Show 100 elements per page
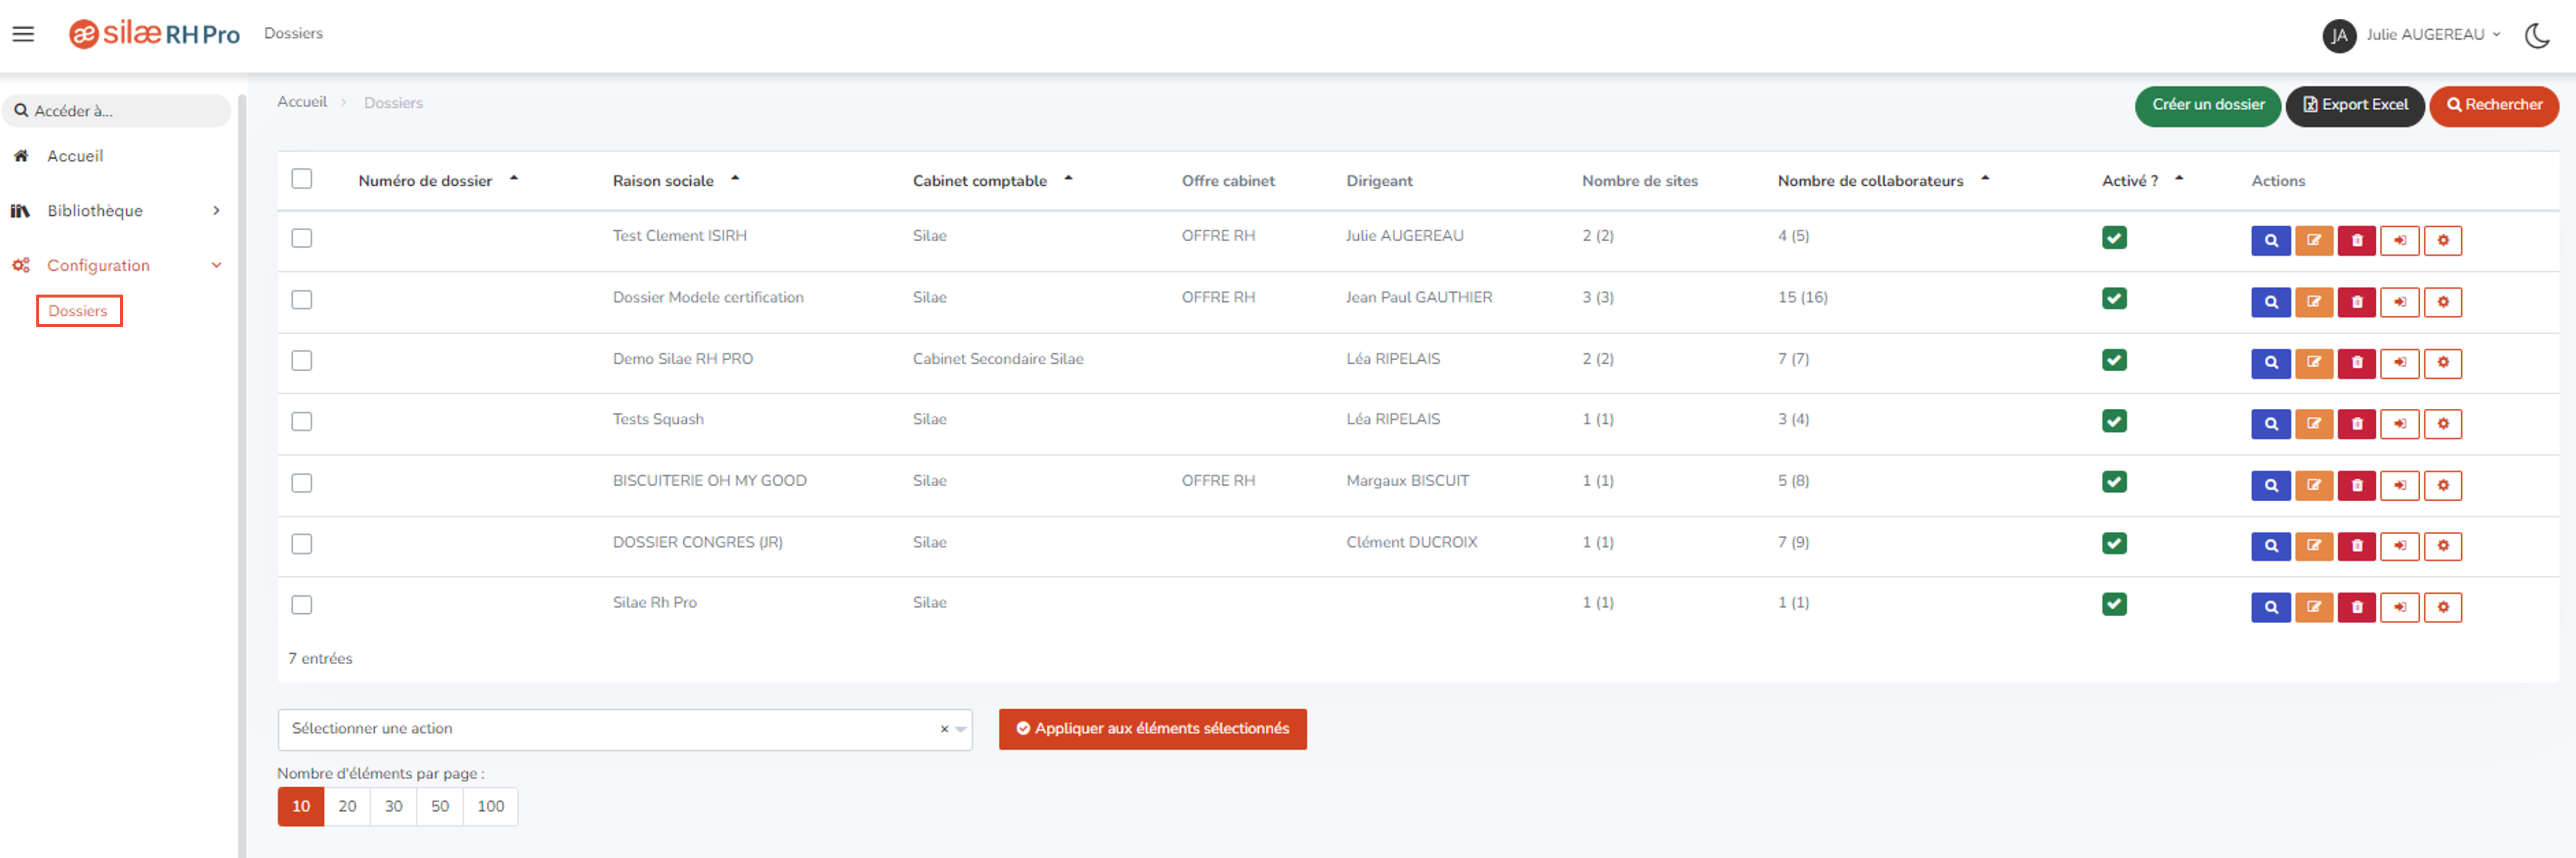2576x858 pixels. tap(490, 807)
